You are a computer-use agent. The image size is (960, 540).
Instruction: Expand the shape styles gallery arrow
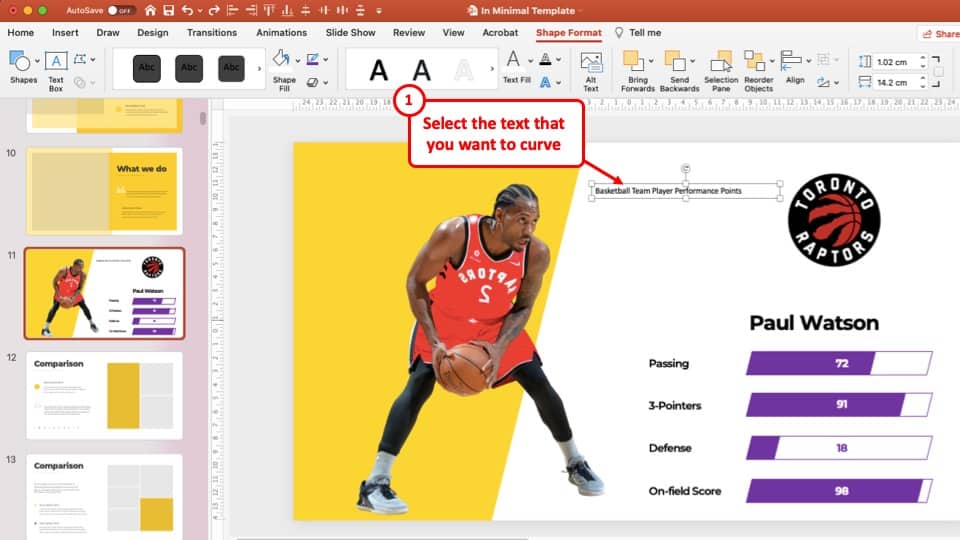259,69
